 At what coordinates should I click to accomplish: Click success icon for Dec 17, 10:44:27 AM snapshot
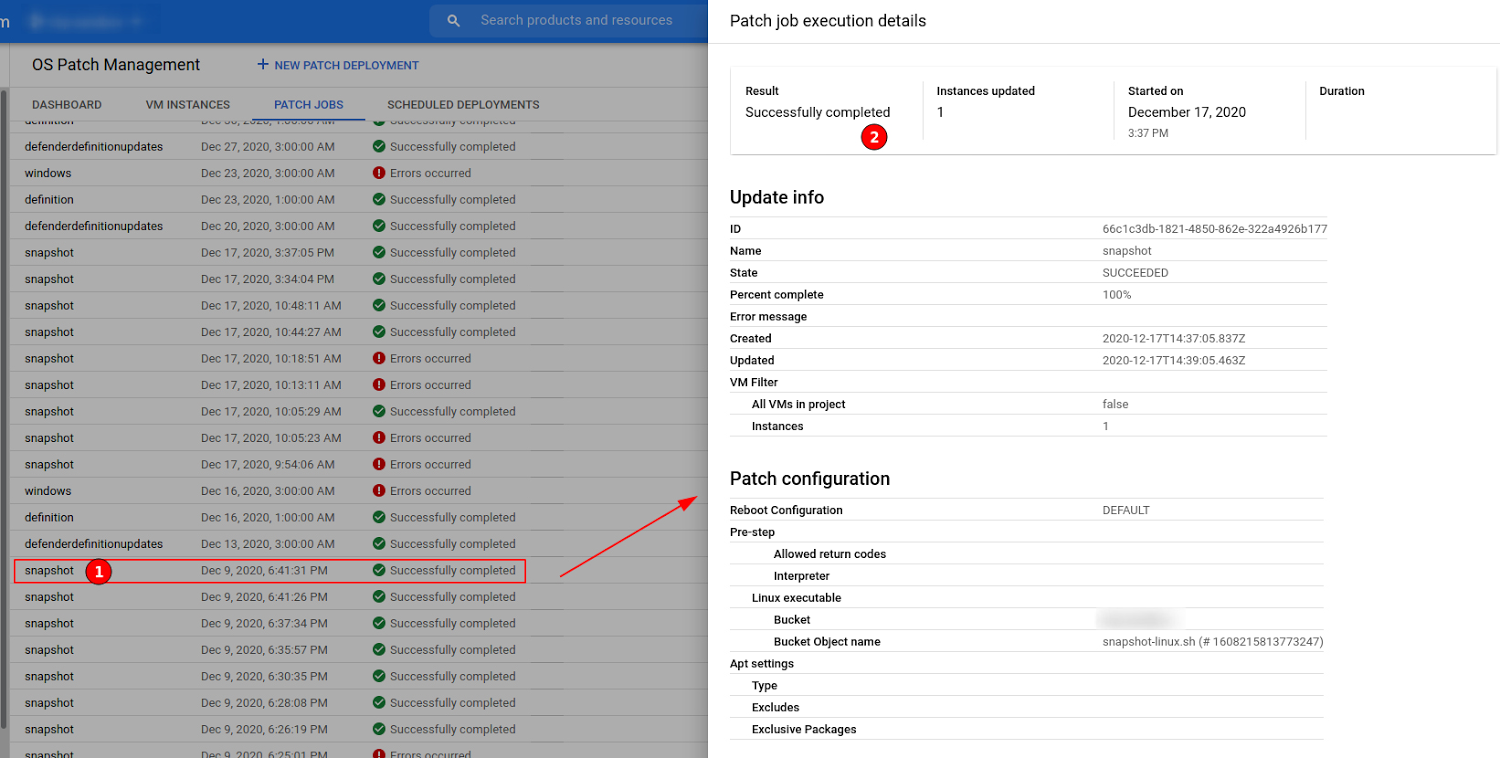point(379,332)
